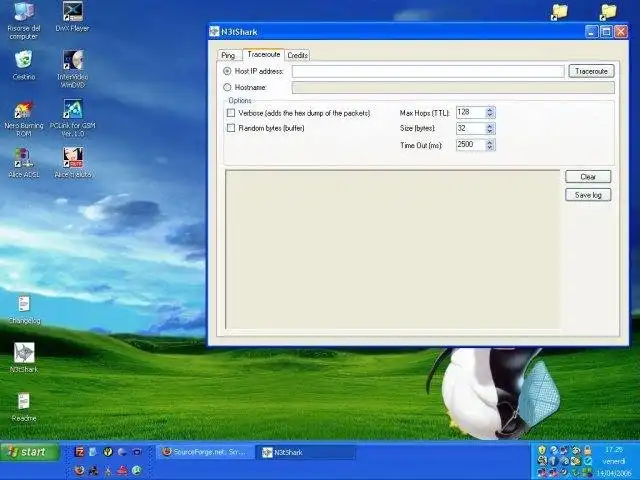Switch to the Ping tab
This screenshot has height=480, width=640.
tap(228, 55)
